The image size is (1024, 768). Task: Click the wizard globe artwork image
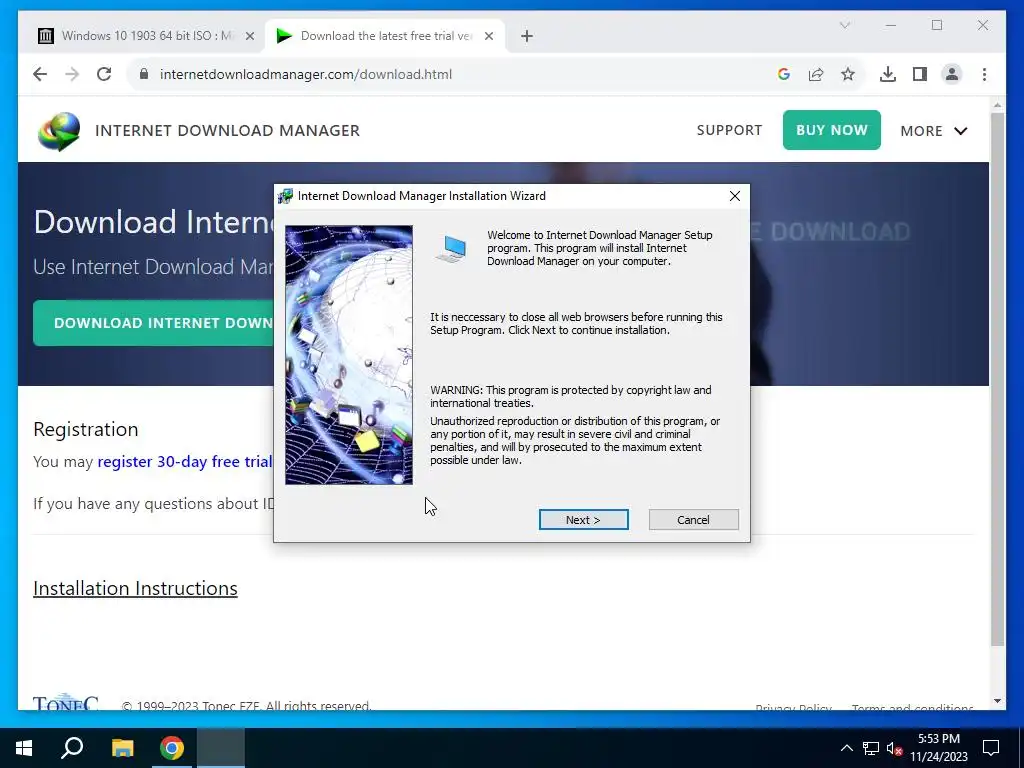[x=349, y=355]
